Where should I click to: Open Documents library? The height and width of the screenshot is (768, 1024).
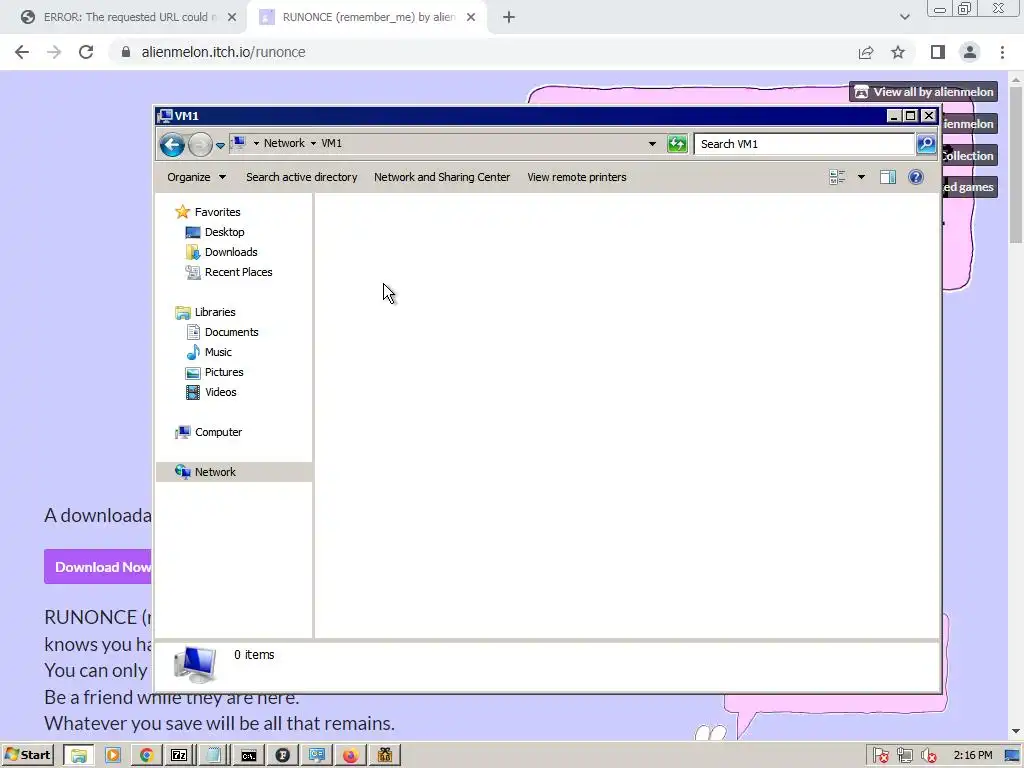231,332
